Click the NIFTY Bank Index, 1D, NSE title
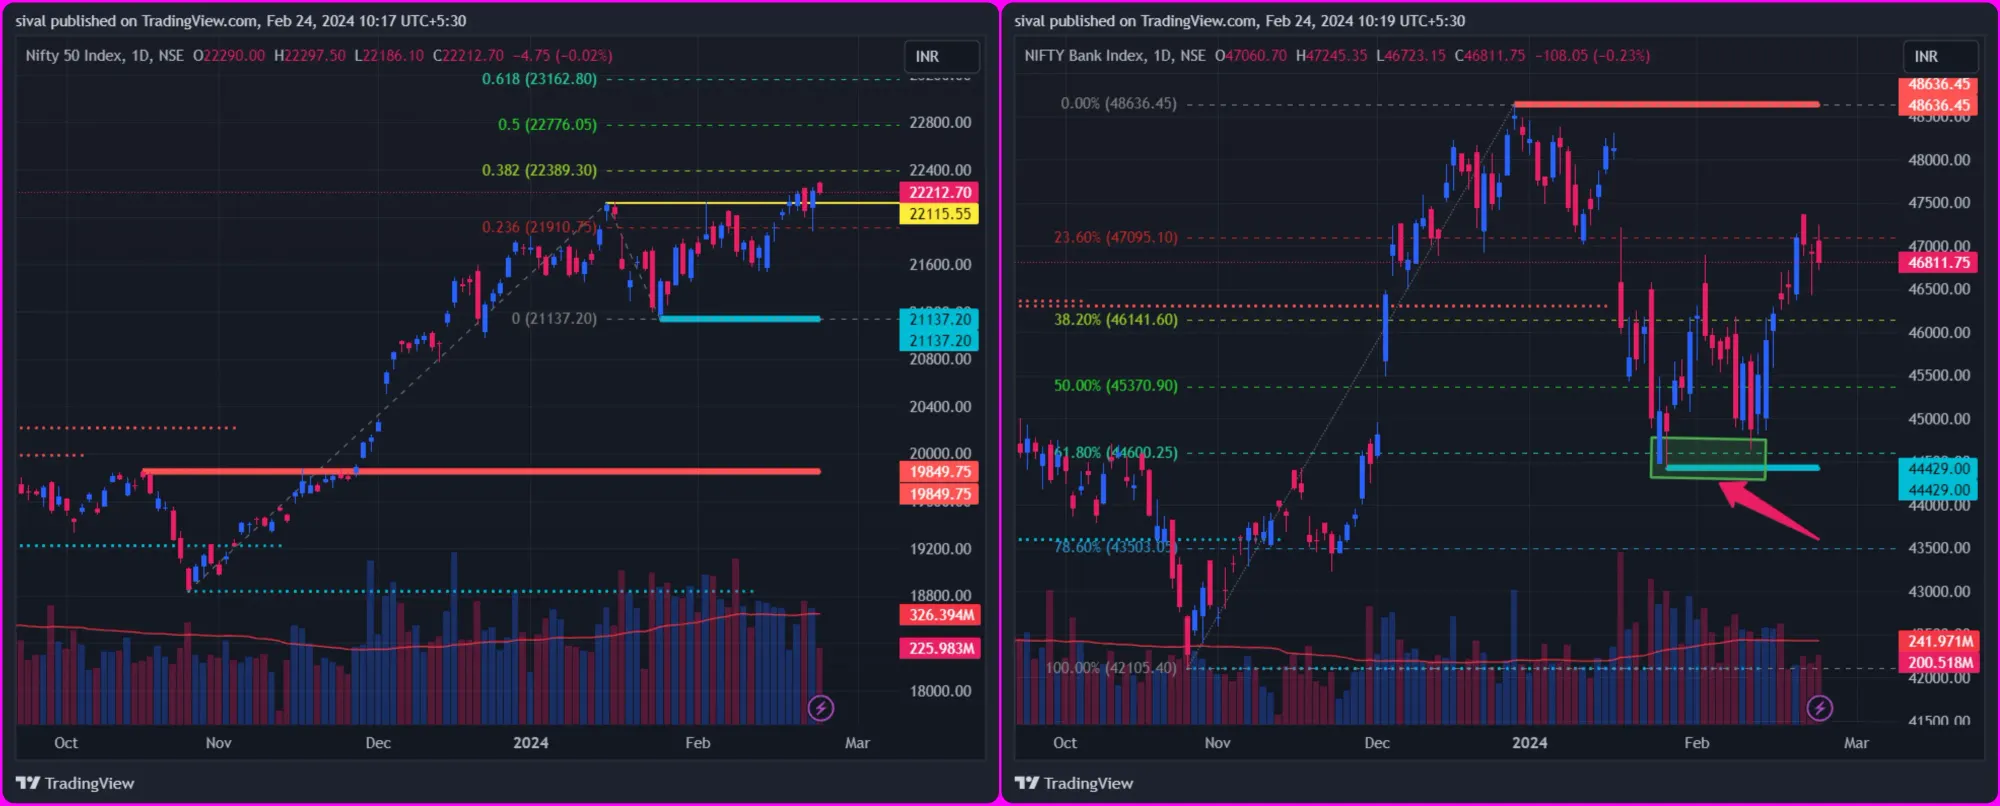Viewport: 2000px width, 806px height. click(1115, 56)
